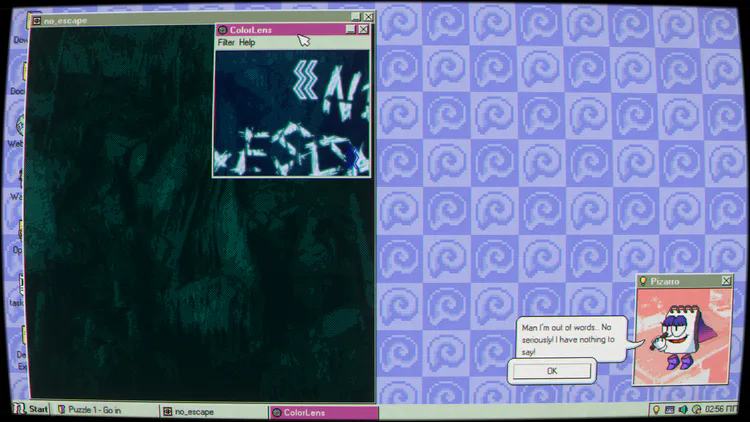Minimize the ColorLens window
Viewport: 750px width, 422px height.
351,30
